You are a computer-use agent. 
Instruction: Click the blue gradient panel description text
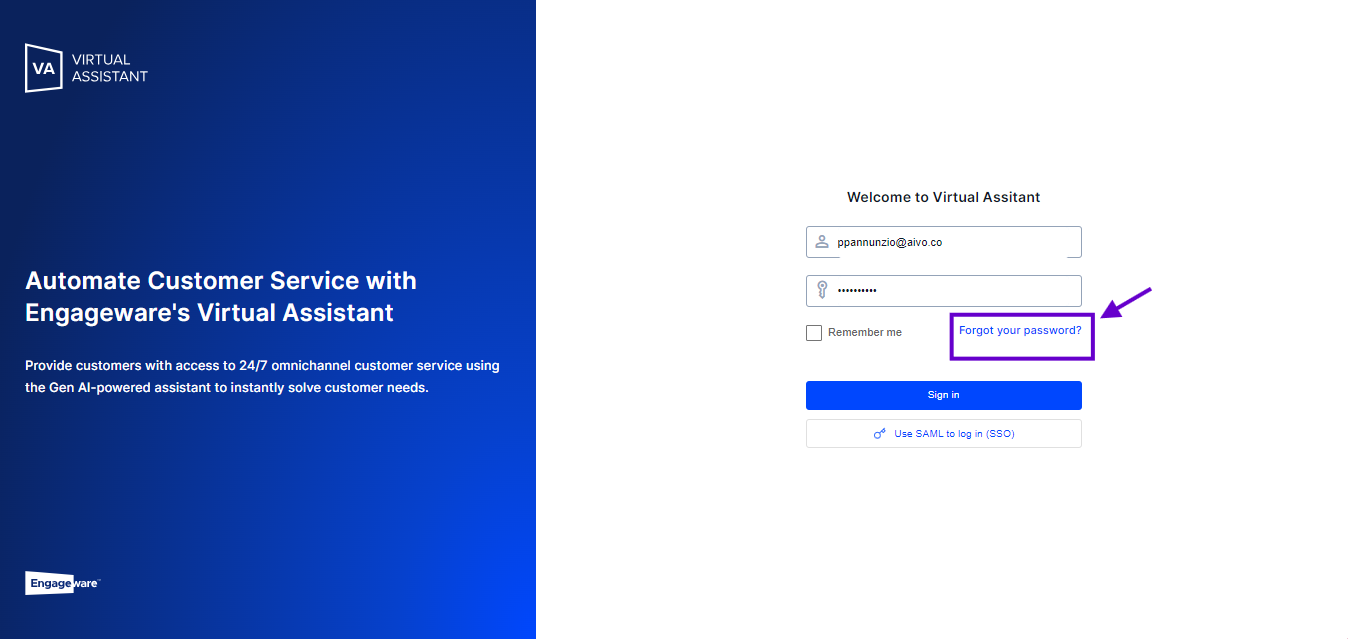(262, 376)
